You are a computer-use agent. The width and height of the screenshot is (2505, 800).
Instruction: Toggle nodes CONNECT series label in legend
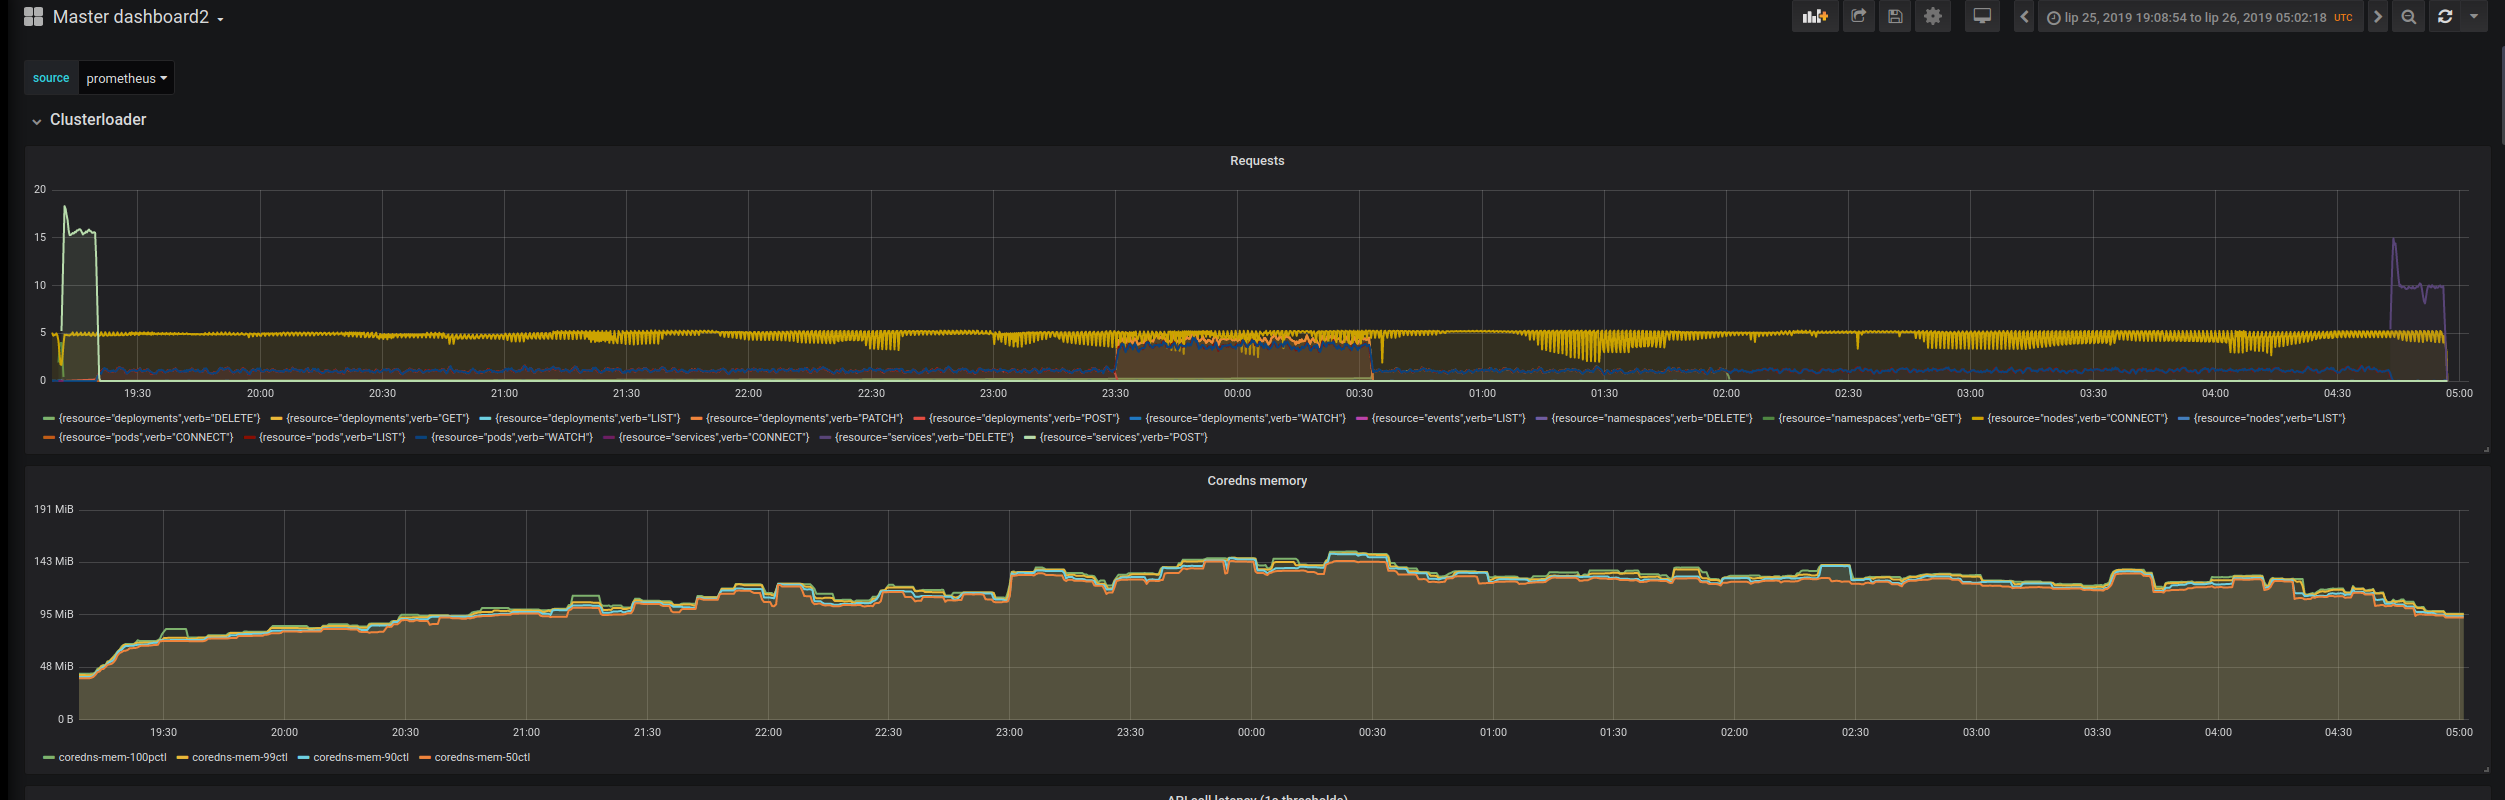tap(2077, 418)
